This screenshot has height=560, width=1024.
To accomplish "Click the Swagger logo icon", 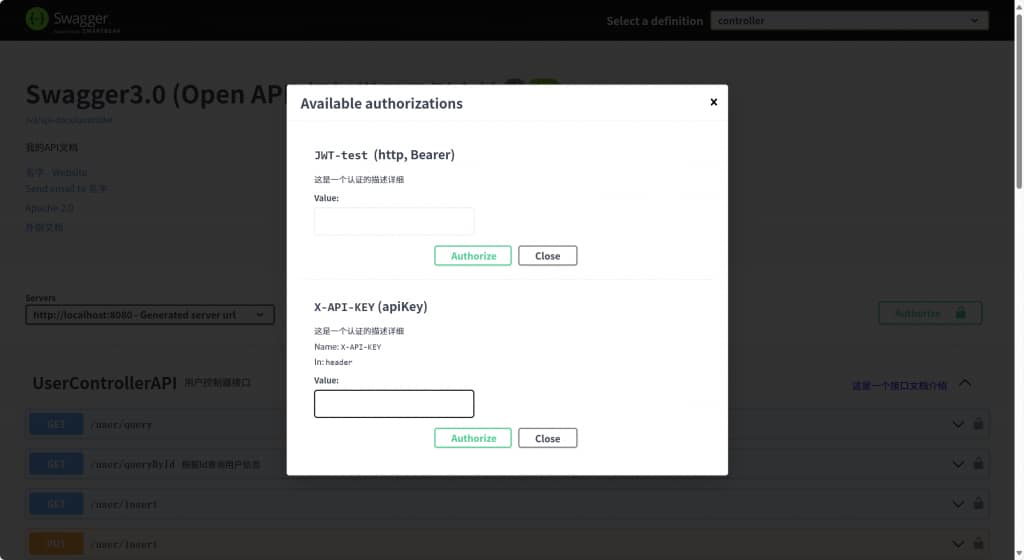I will [x=37, y=19].
